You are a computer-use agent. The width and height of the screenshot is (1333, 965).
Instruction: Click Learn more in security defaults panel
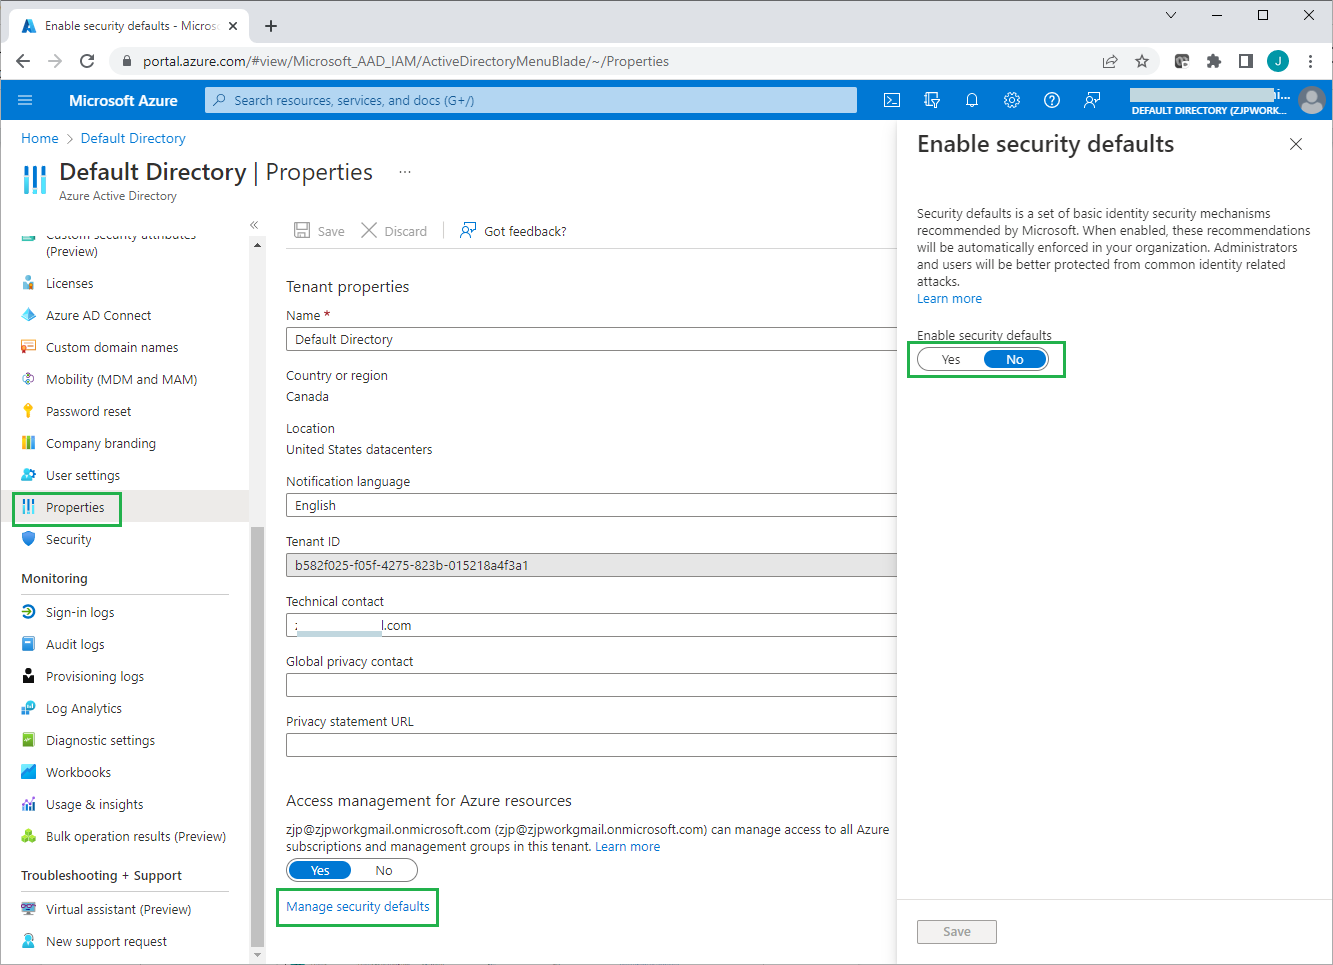[949, 299]
